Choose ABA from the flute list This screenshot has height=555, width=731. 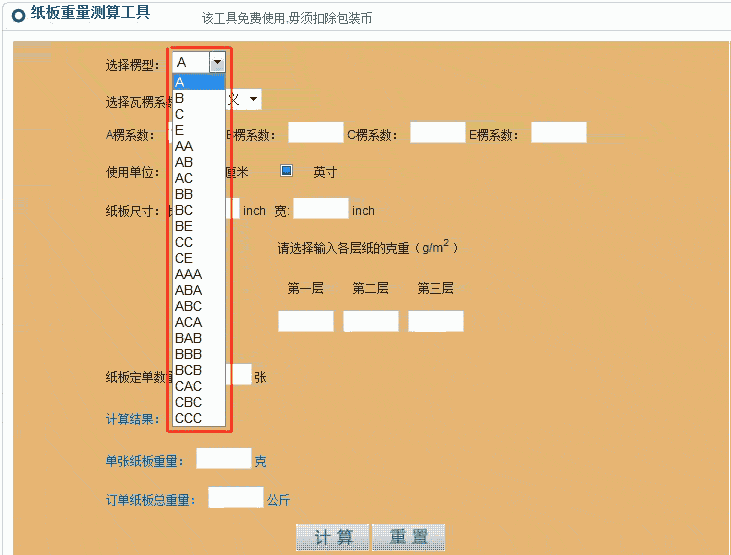199,290
